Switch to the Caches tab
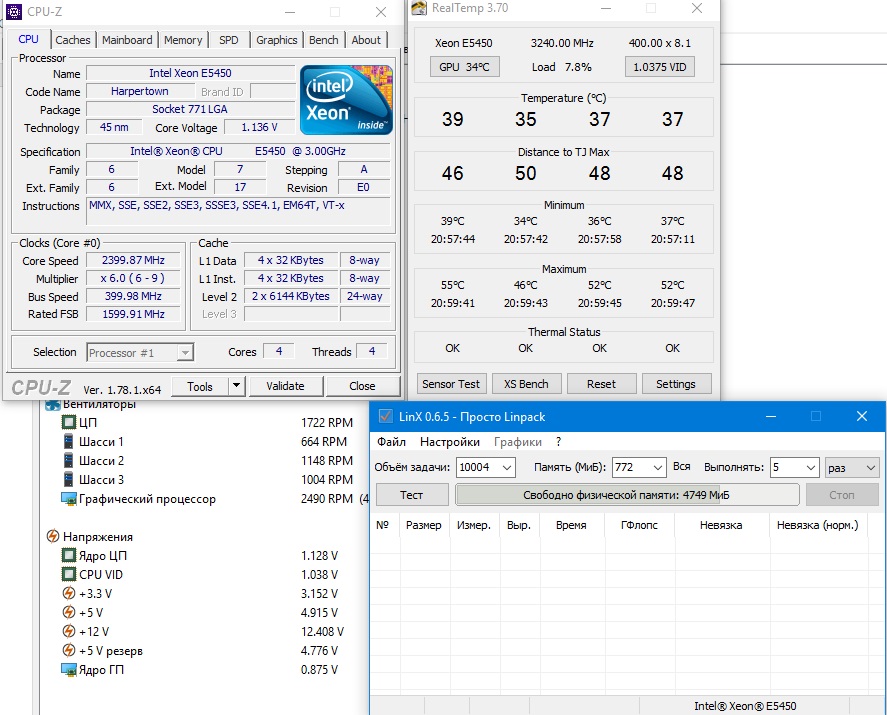 (x=73, y=40)
